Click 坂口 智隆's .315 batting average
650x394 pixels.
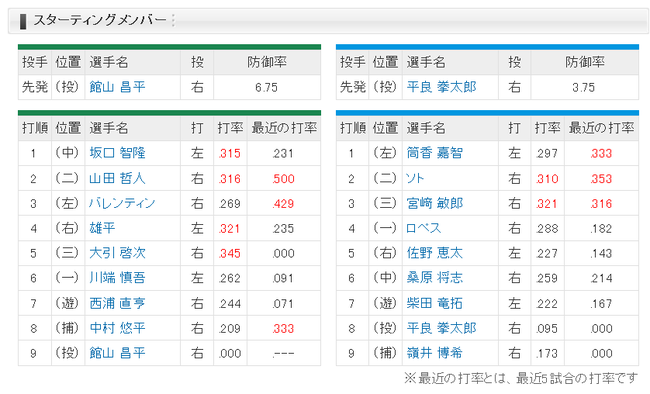(230, 153)
